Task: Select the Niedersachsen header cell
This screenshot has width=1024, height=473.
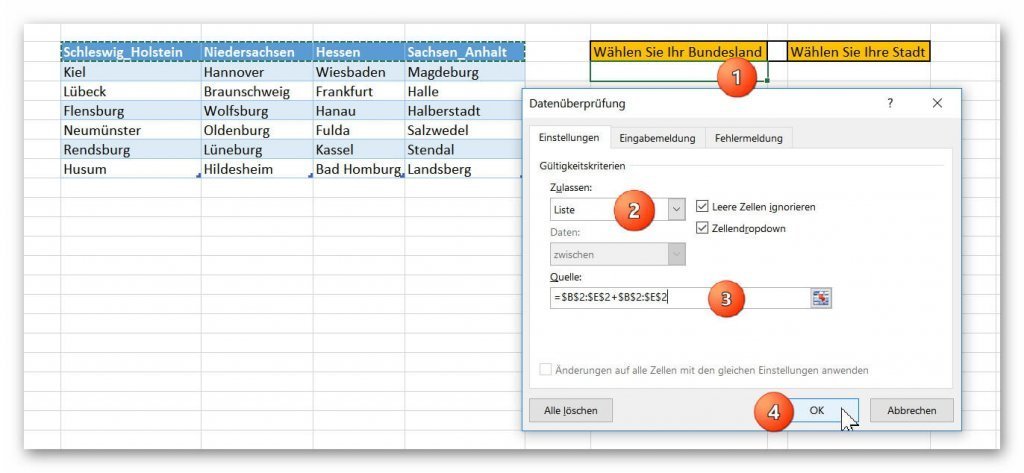Action: click(x=257, y=52)
